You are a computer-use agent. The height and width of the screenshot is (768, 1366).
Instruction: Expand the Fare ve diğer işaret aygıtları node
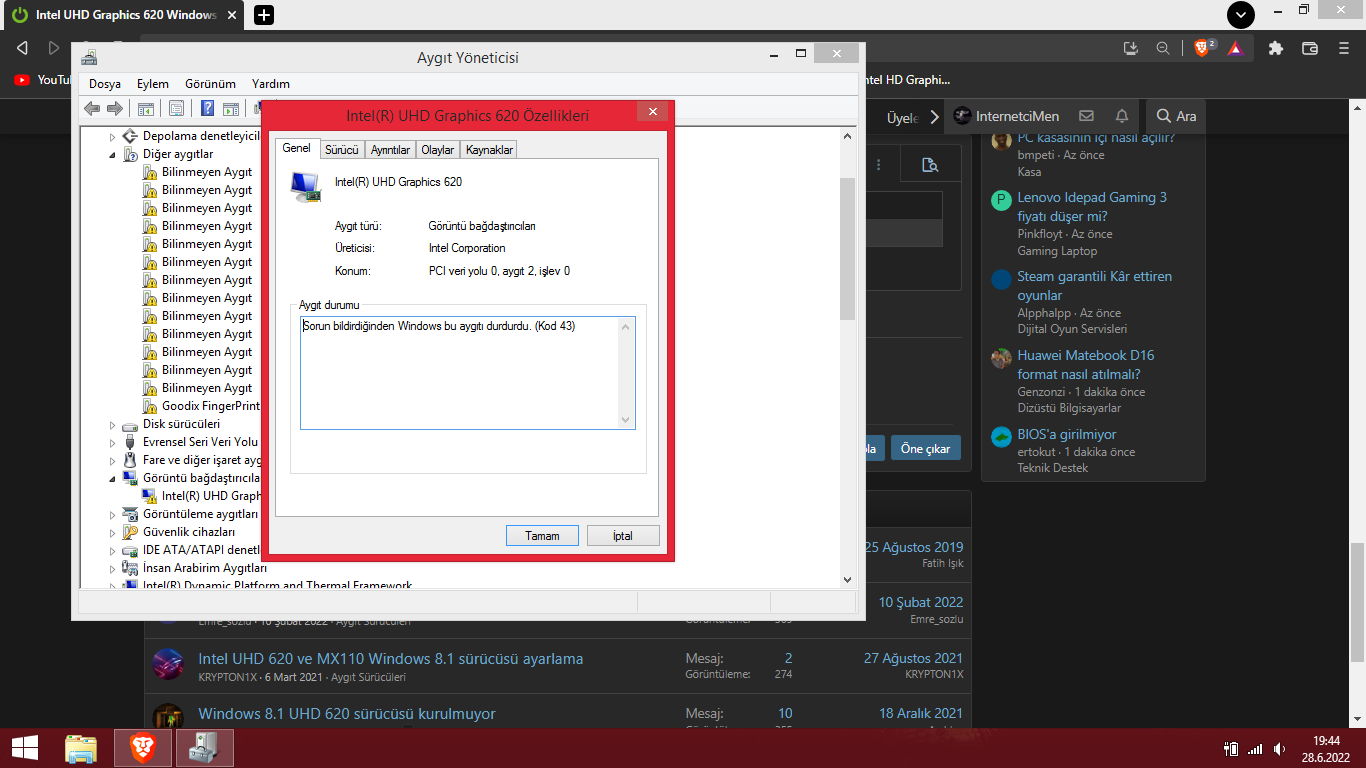coord(112,460)
